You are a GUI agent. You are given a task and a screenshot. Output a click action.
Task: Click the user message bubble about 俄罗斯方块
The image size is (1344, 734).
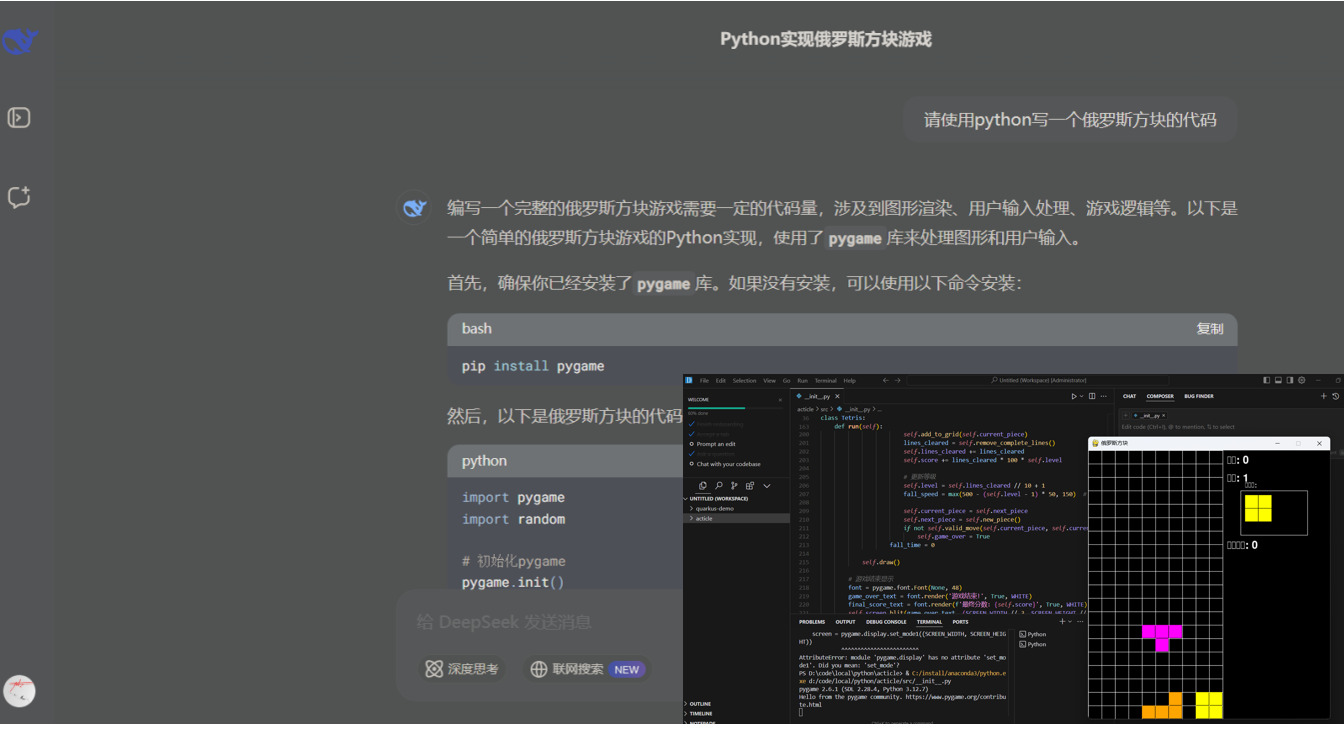(x=1070, y=120)
